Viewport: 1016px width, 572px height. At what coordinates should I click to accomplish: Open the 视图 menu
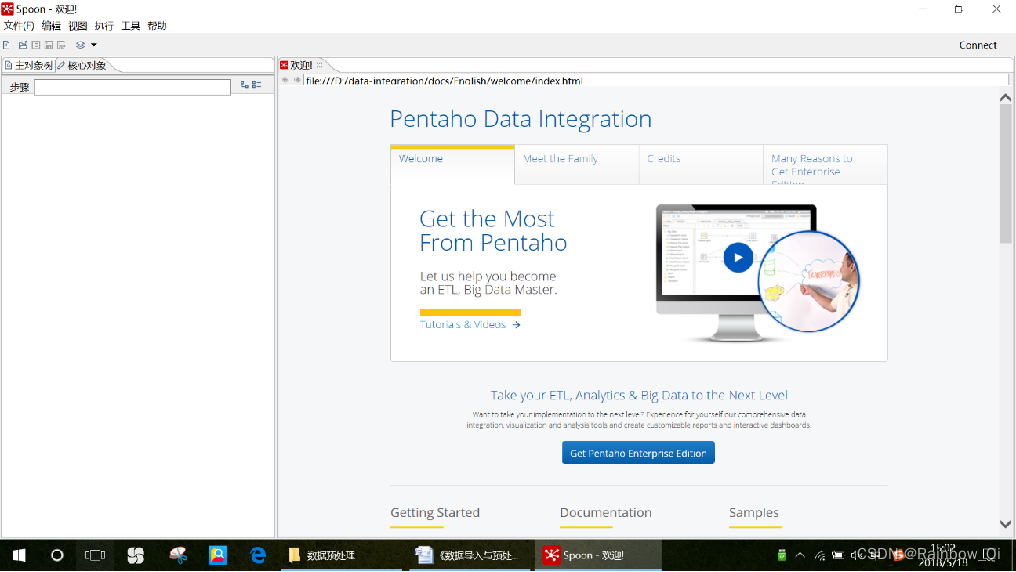click(x=78, y=26)
